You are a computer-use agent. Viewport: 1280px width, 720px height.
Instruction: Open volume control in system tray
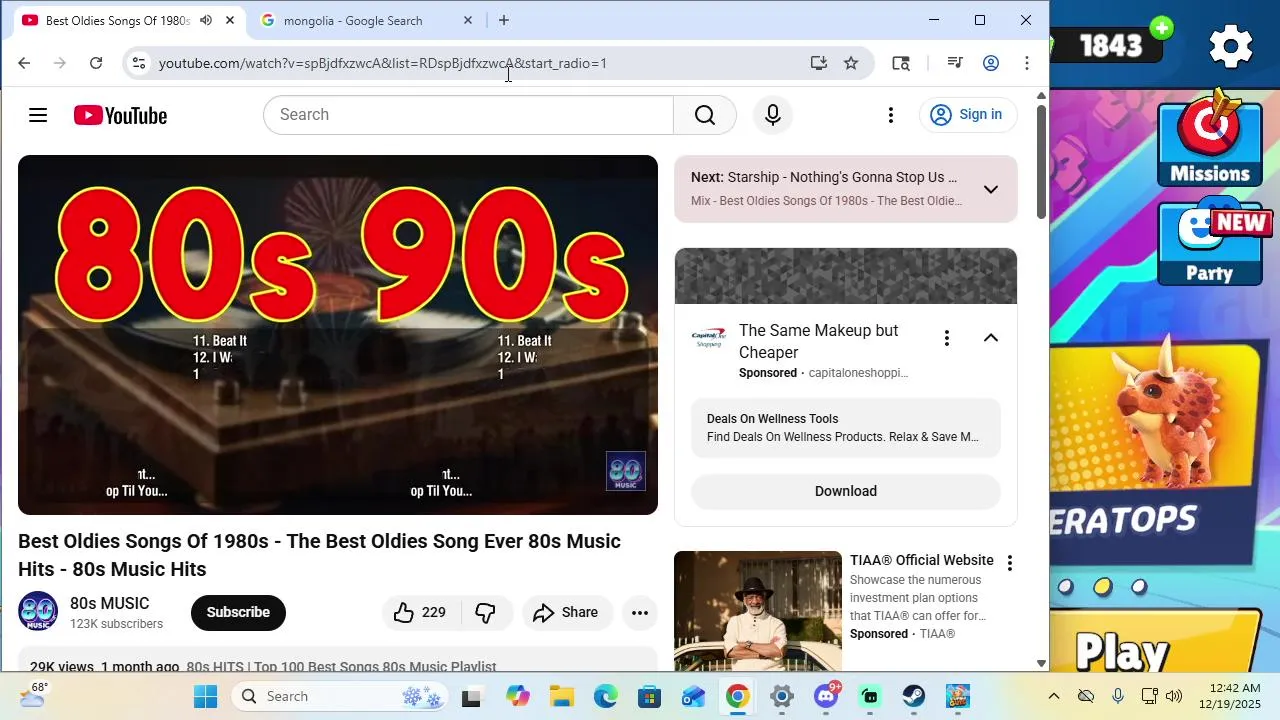click(1174, 696)
